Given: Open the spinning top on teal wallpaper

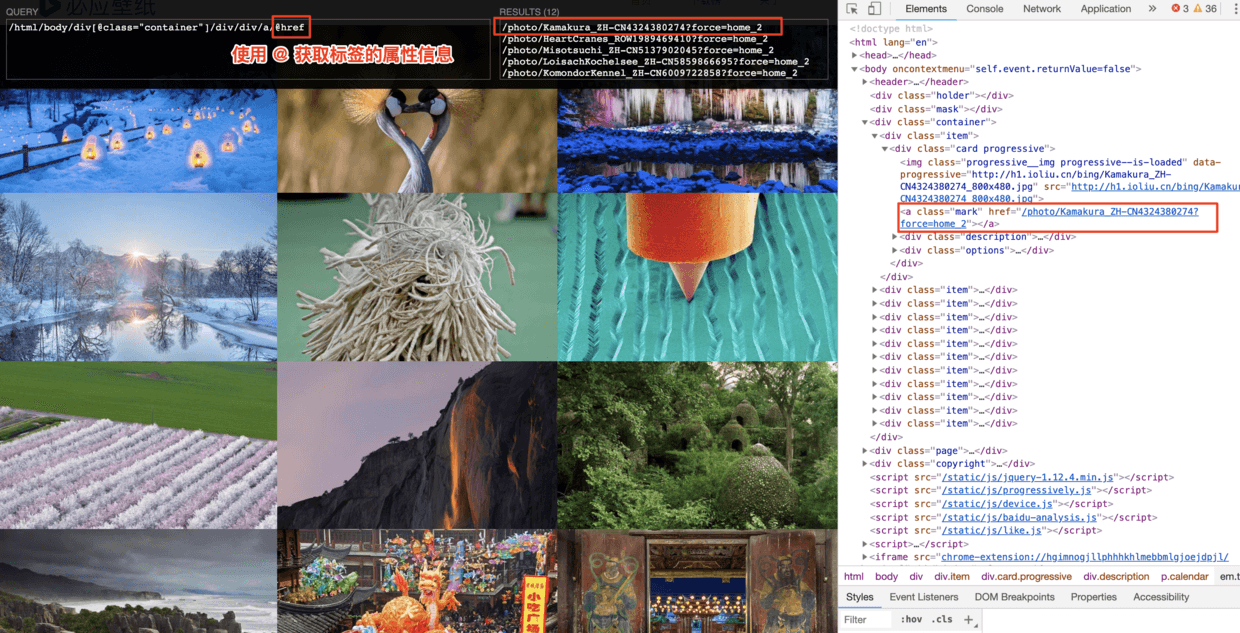Looking at the screenshot, I should [x=697, y=277].
